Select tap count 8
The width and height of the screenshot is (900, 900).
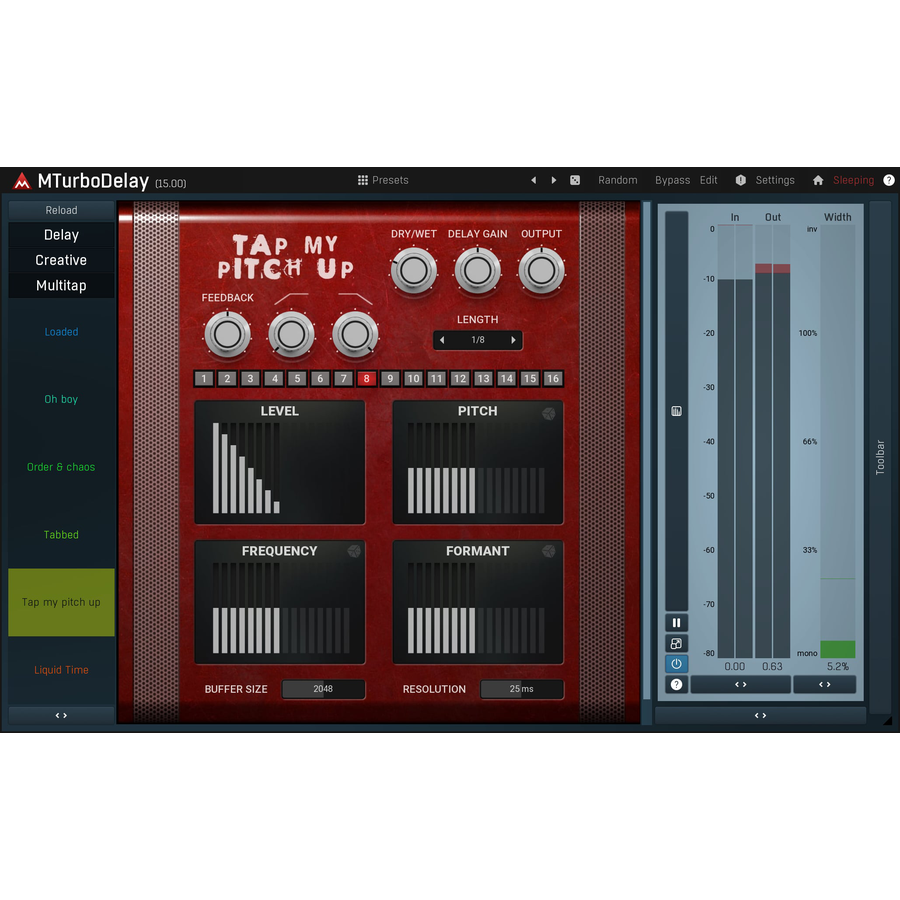tap(367, 379)
